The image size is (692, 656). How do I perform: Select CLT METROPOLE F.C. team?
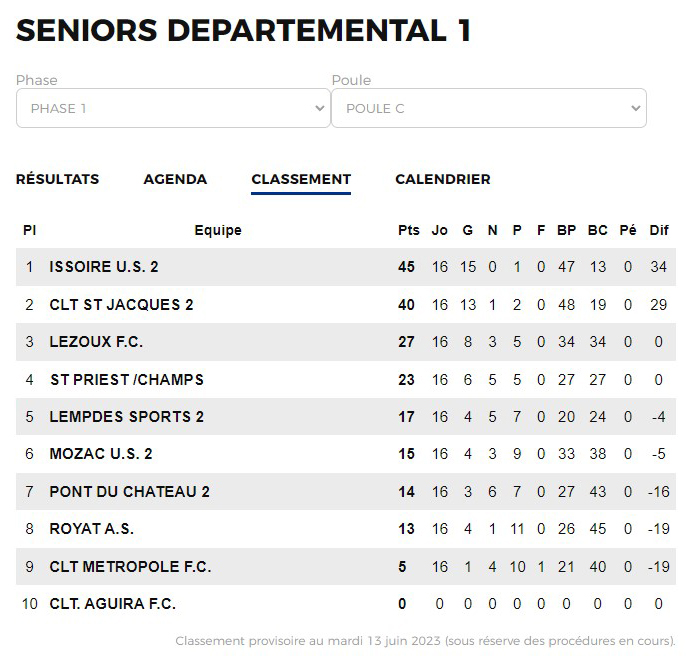(x=130, y=567)
